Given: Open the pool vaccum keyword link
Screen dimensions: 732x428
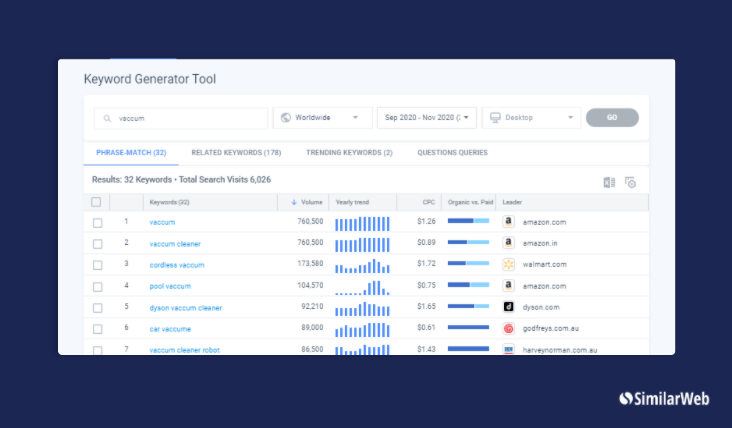Looking at the screenshot, I should coord(170,286).
